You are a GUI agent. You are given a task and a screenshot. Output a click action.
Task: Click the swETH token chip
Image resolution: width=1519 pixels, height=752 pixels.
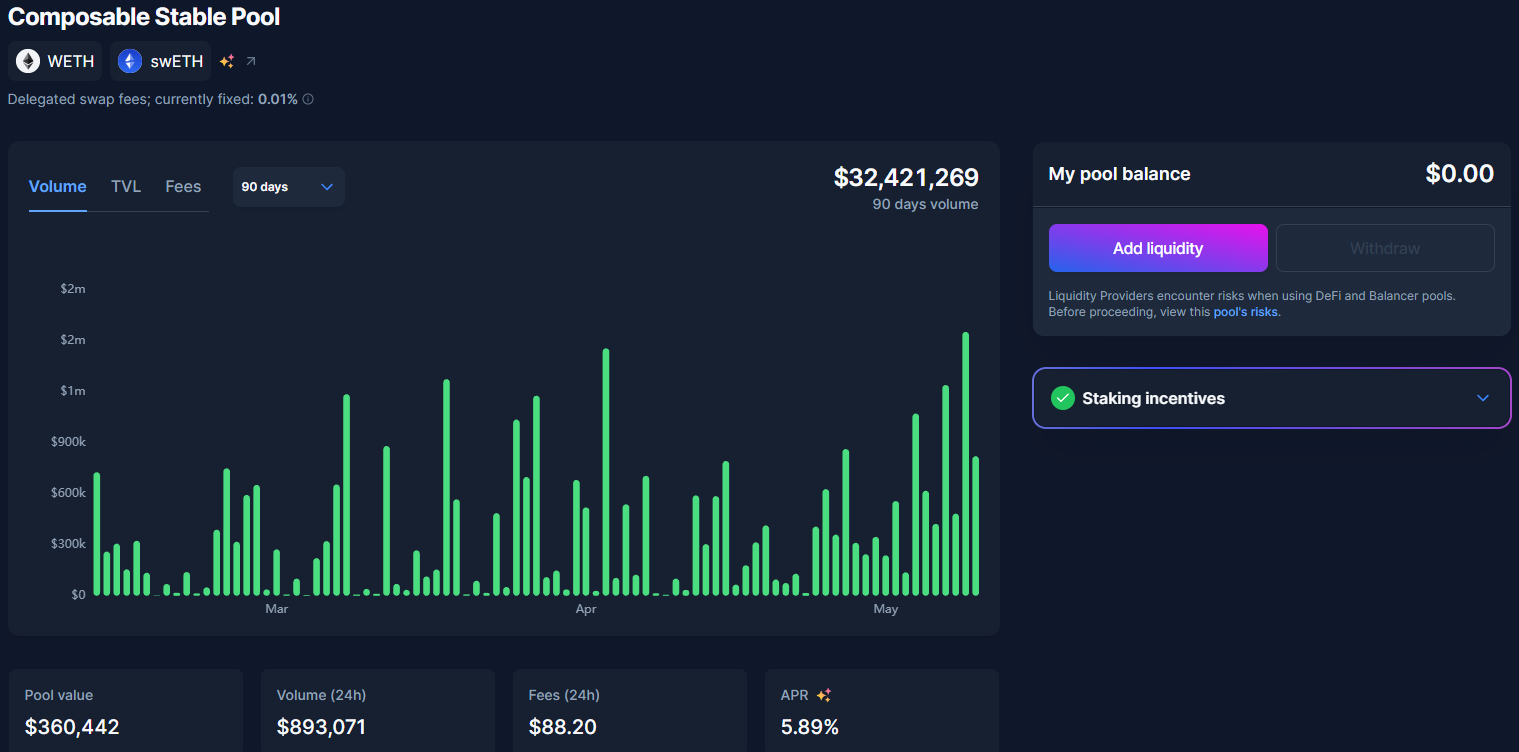click(160, 61)
